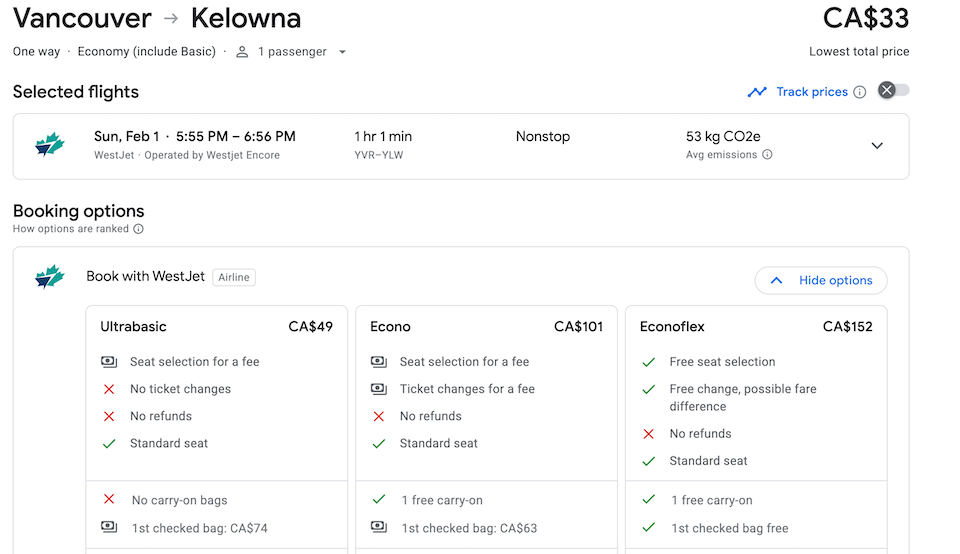Click the WestJet logo beside Book with WestJet
The width and height of the screenshot is (960, 554).
click(x=49, y=277)
